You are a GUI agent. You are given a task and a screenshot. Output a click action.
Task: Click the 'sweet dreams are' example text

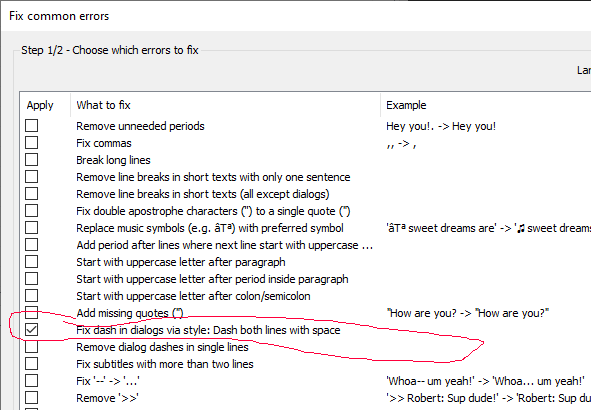tap(488, 228)
